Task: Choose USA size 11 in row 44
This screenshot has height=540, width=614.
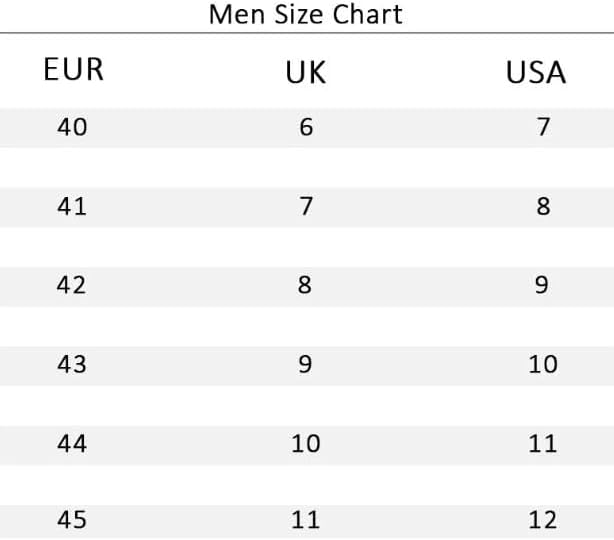Action: [542, 444]
